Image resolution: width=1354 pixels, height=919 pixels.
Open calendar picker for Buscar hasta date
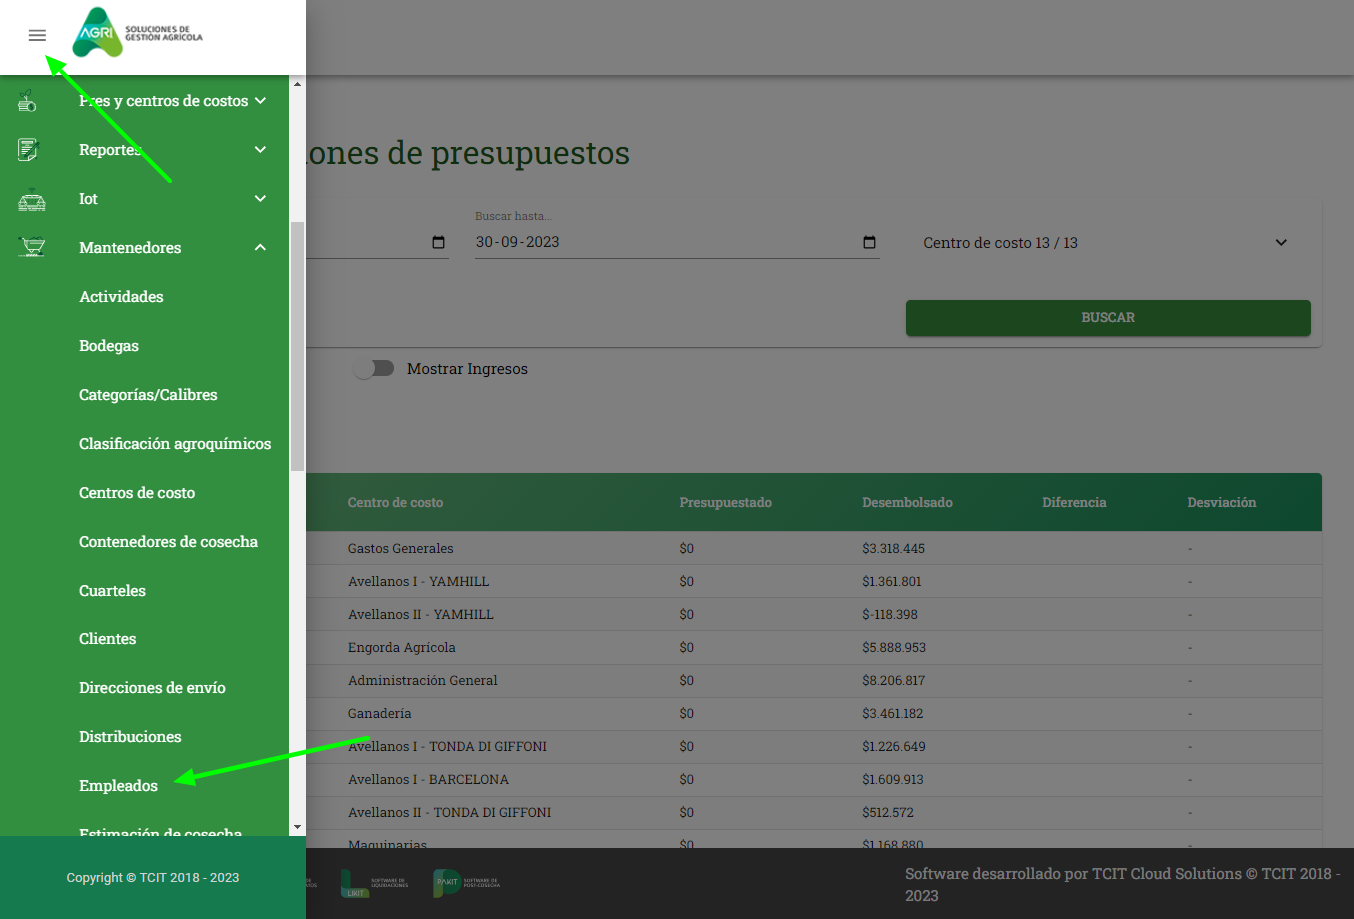tap(869, 242)
